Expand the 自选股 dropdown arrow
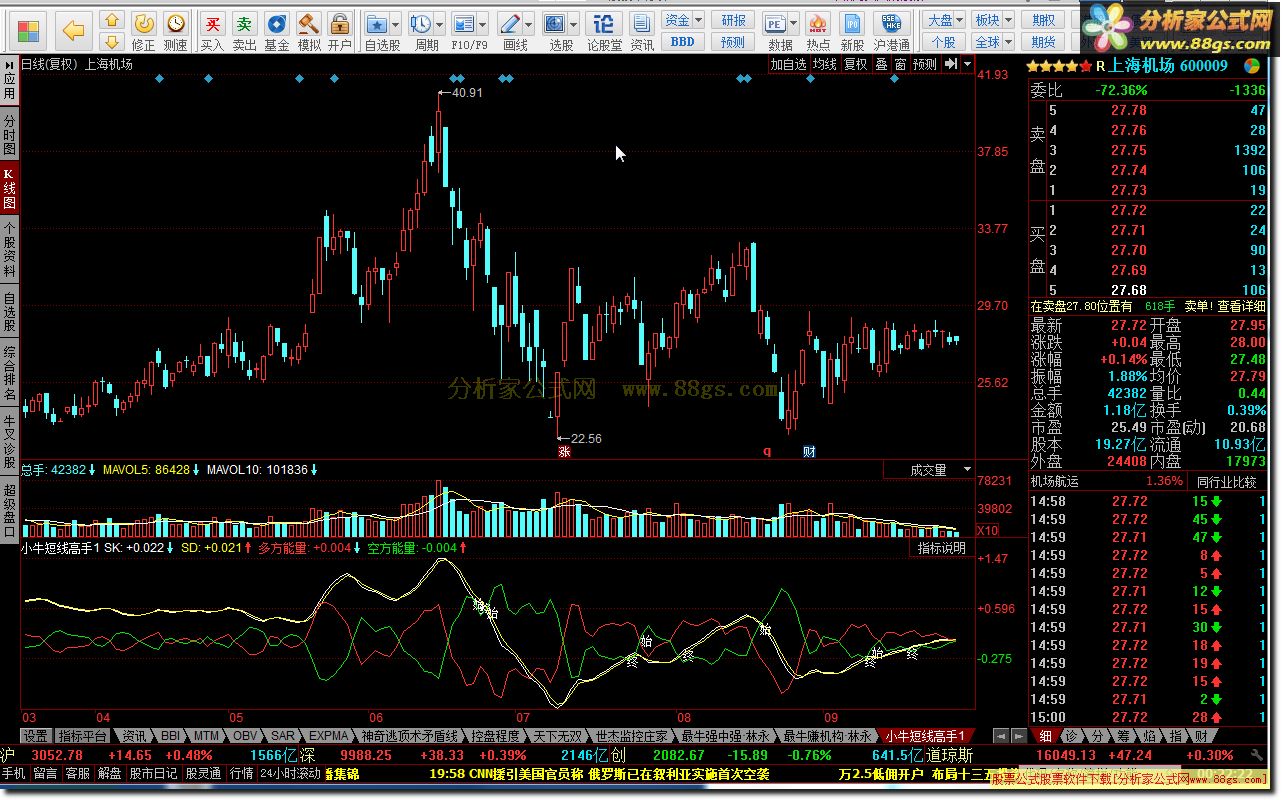 pyautogui.click(x=397, y=24)
